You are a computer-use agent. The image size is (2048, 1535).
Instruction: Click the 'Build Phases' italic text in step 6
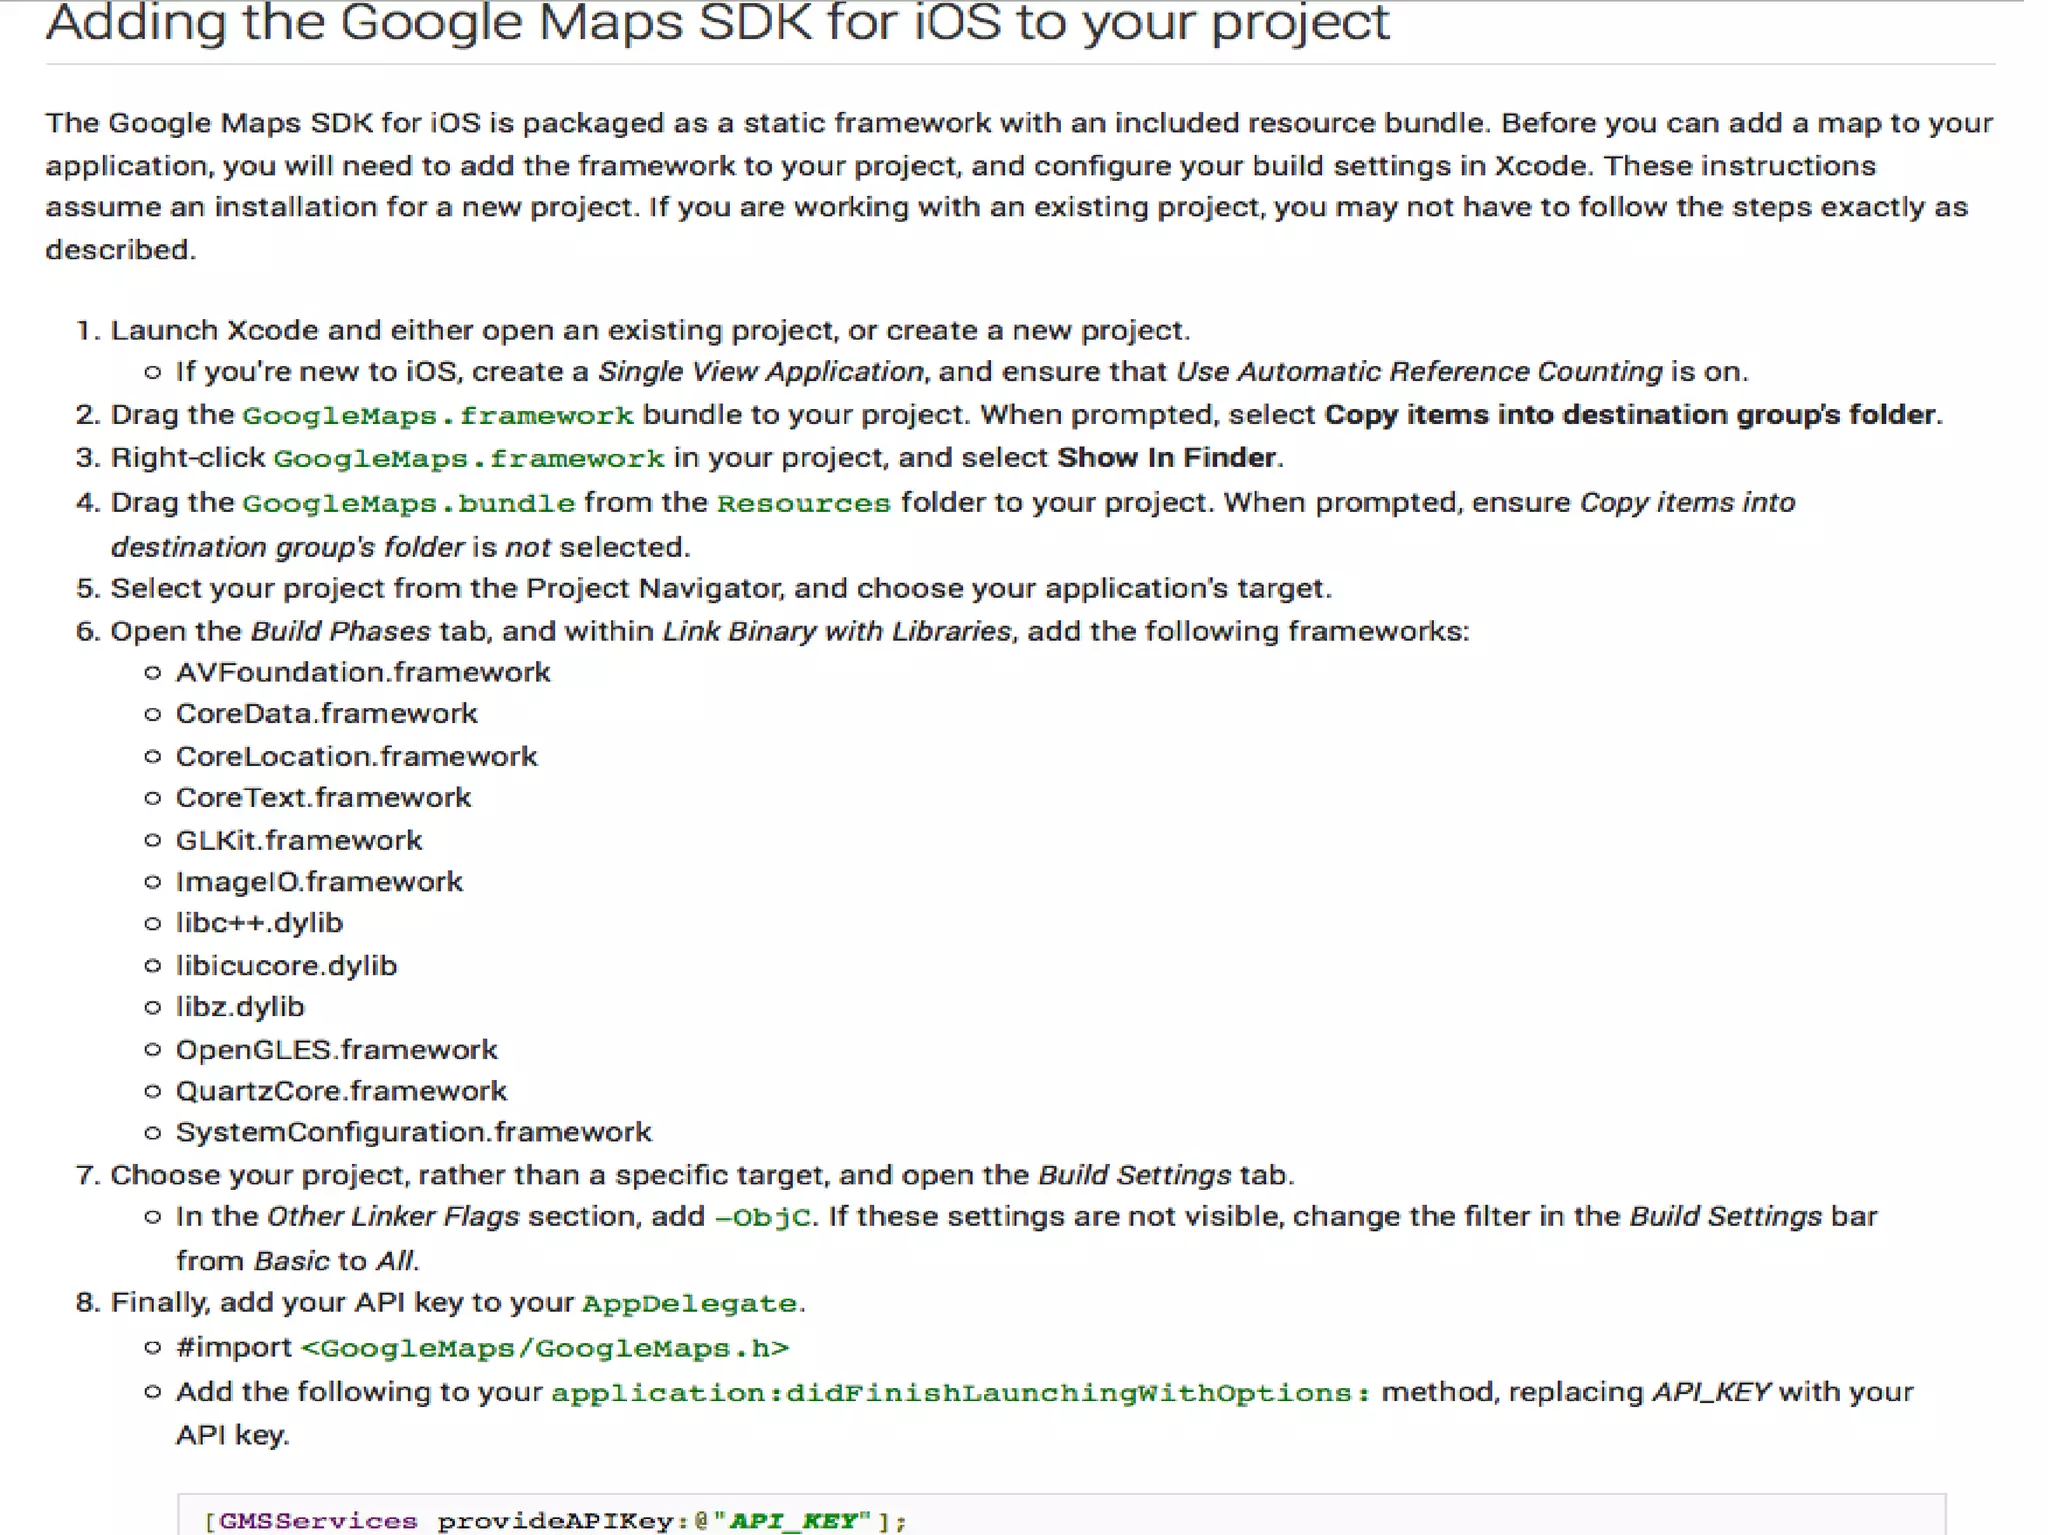341,632
